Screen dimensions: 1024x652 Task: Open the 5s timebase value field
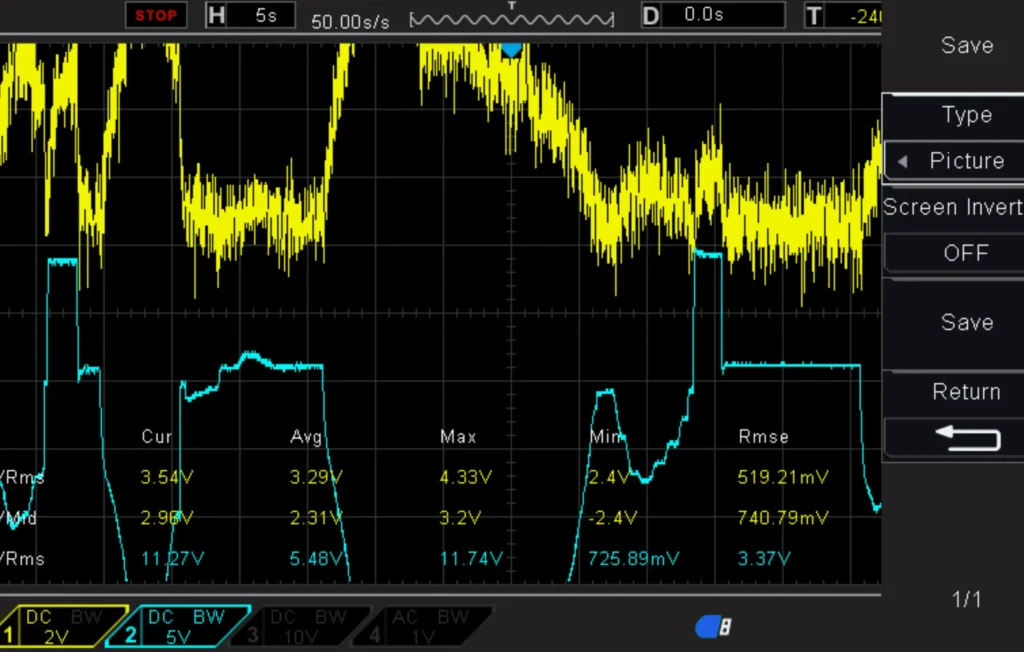265,15
